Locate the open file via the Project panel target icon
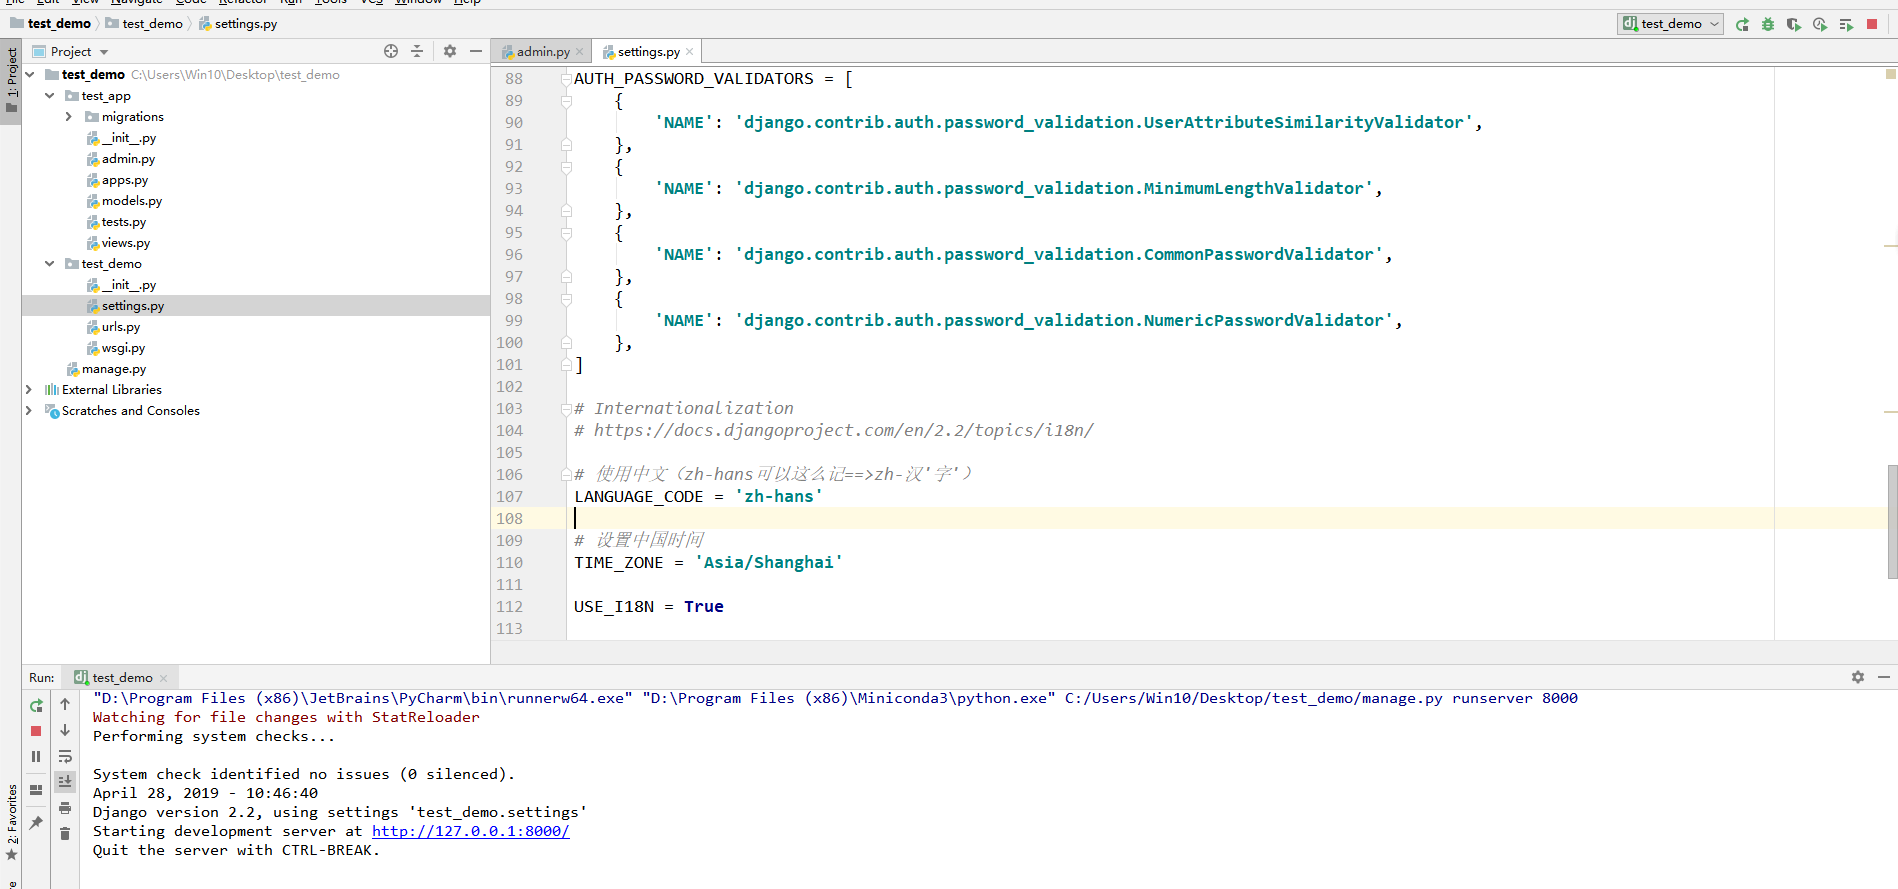This screenshot has width=1898, height=889. coord(391,51)
